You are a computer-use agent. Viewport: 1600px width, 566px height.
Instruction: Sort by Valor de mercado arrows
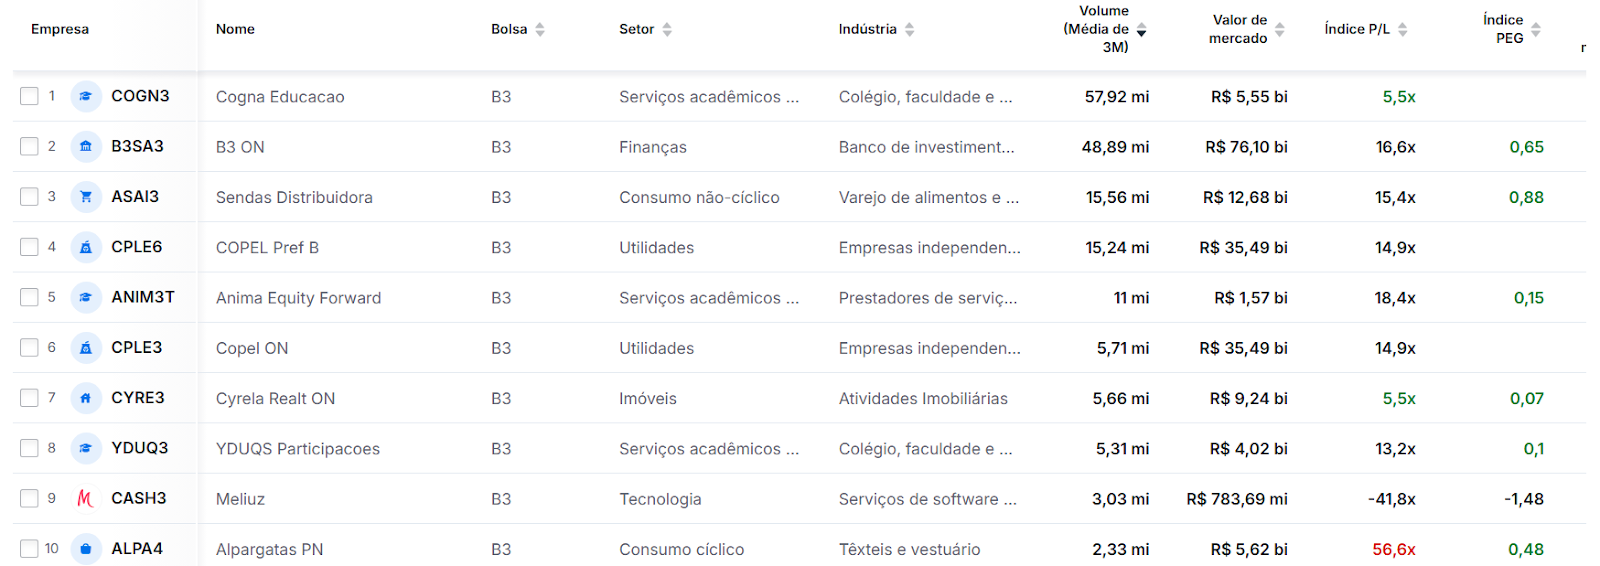[1279, 29]
